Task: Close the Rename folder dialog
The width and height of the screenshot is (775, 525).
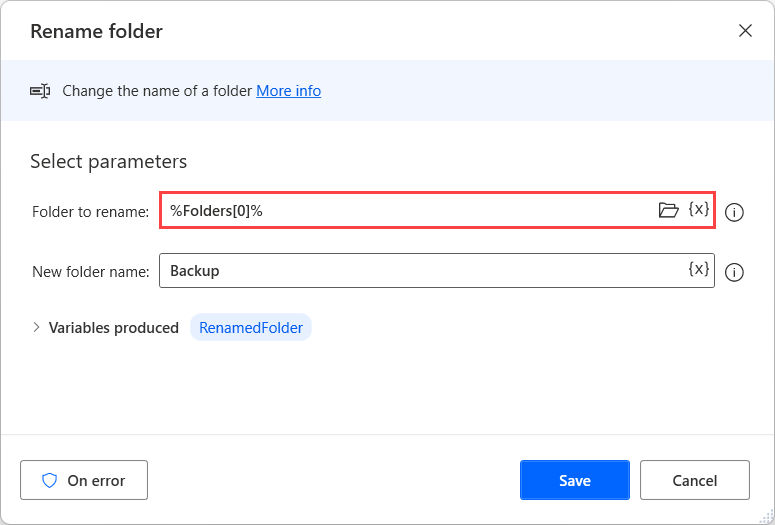Action: [x=745, y=31]
